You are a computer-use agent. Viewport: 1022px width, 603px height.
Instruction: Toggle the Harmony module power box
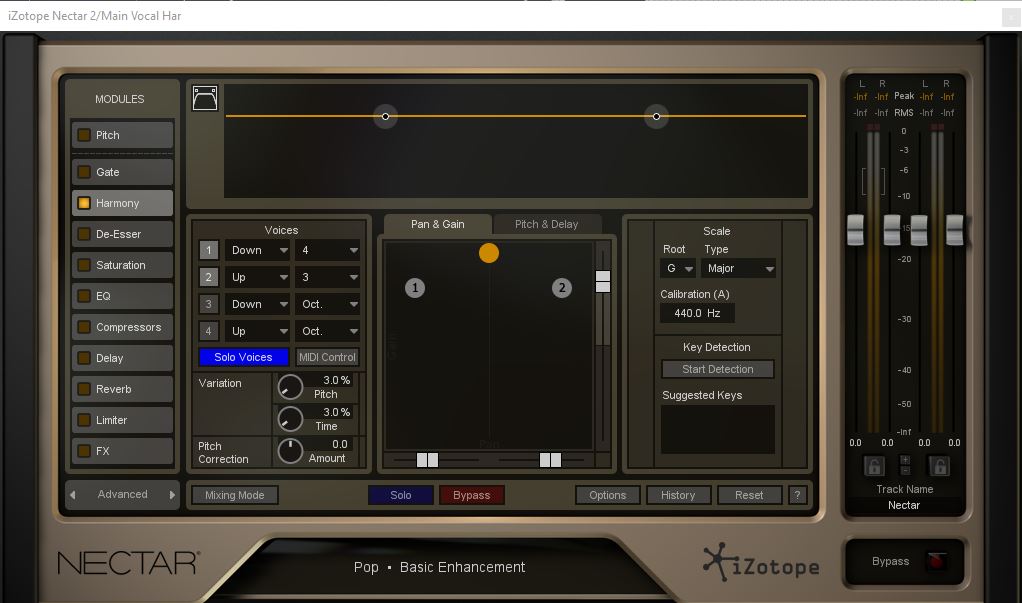tap(84, 203)
